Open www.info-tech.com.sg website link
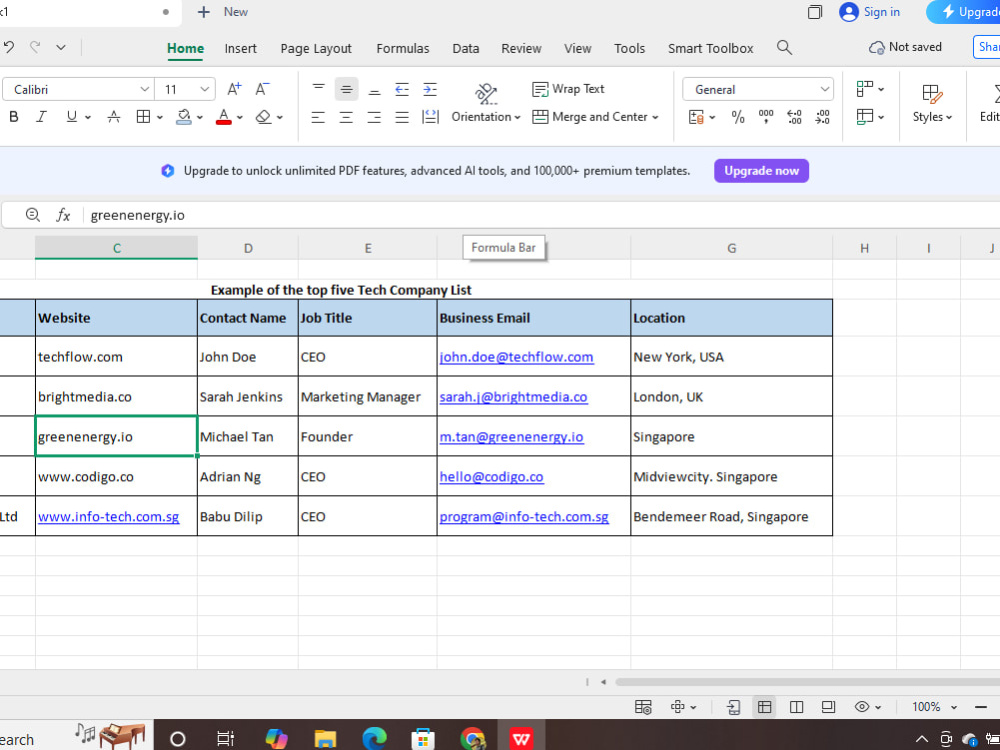The width and height of the screenshot is (1000, 750). 108,517
